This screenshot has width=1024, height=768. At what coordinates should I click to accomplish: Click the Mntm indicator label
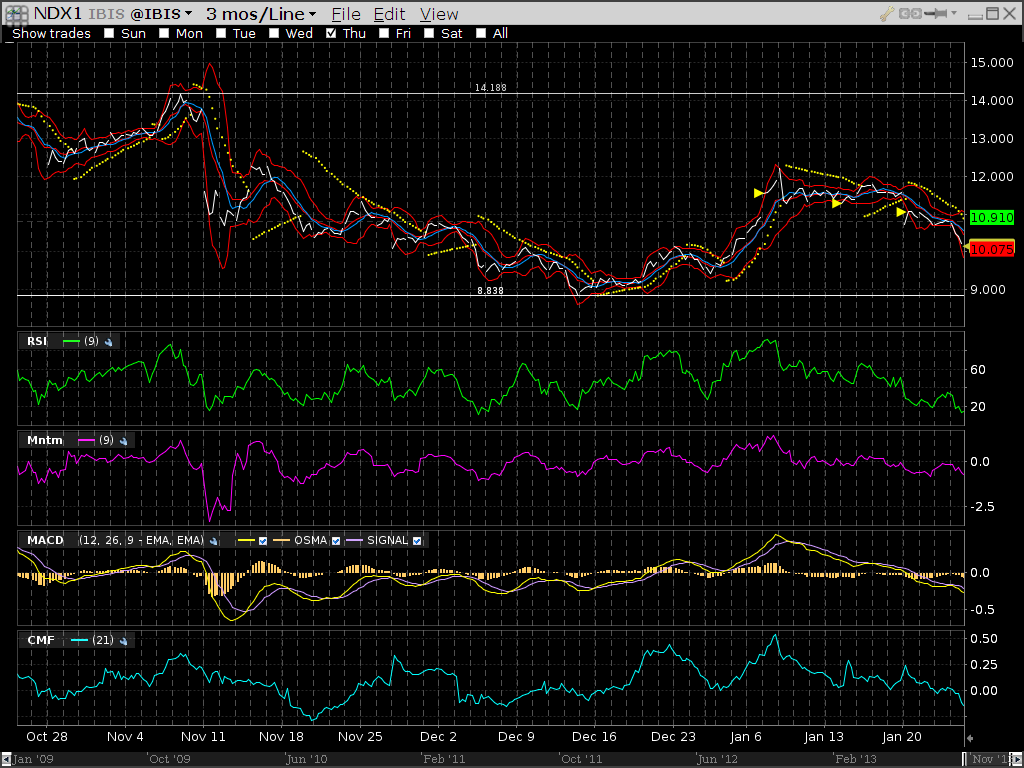pos(44,440)
